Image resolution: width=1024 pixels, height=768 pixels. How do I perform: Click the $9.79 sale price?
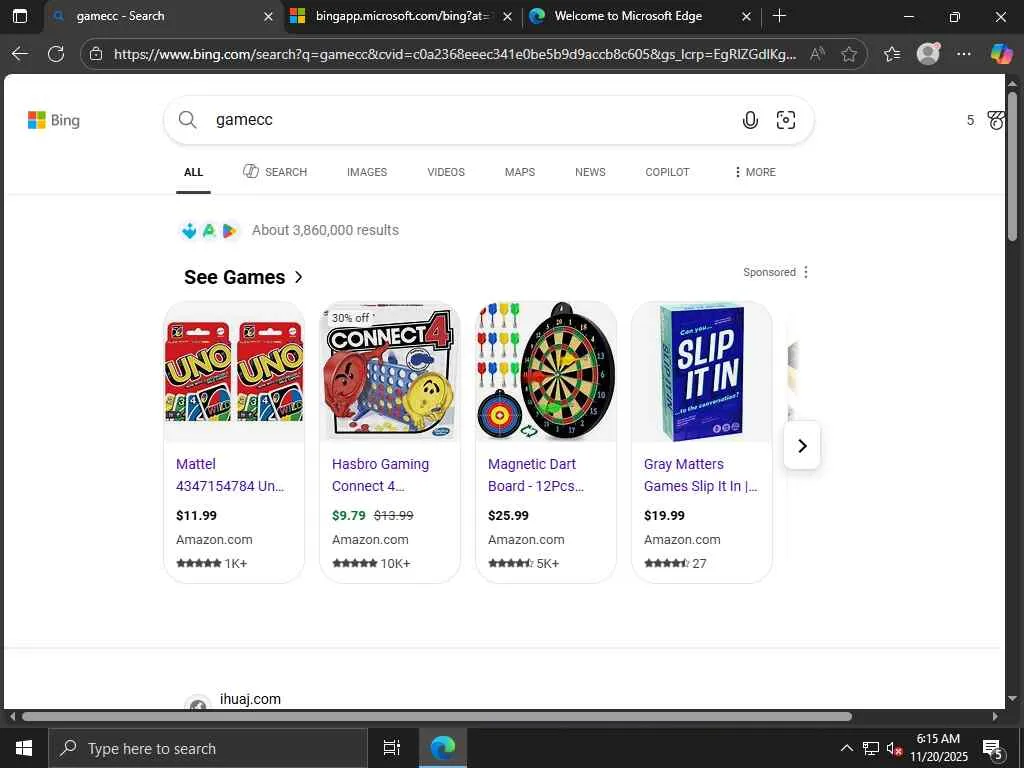click(349, 515)
